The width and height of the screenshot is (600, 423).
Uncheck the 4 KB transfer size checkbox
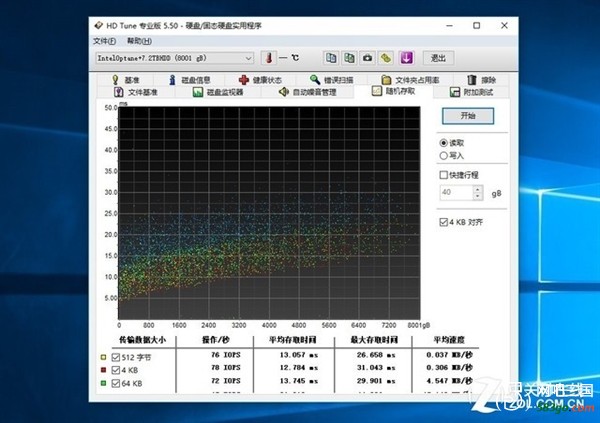click(x=116, y=370)
